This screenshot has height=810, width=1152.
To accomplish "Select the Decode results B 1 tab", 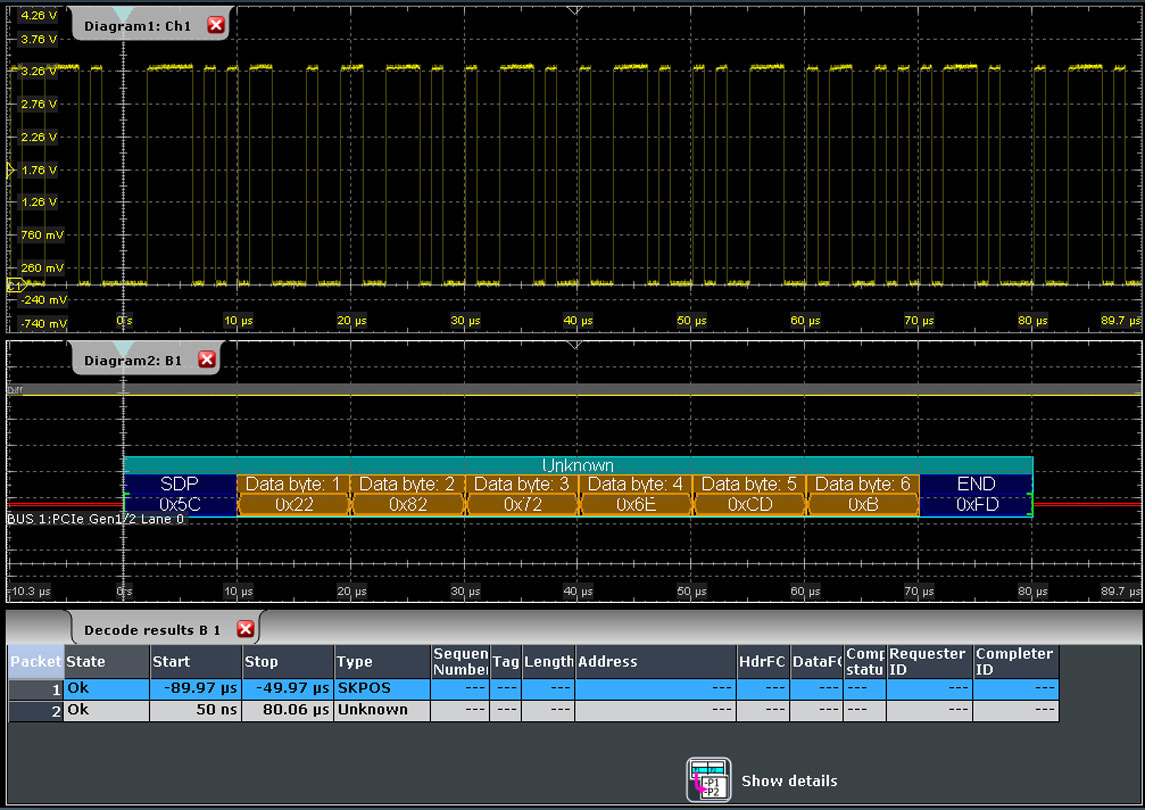I will [152, 630].
